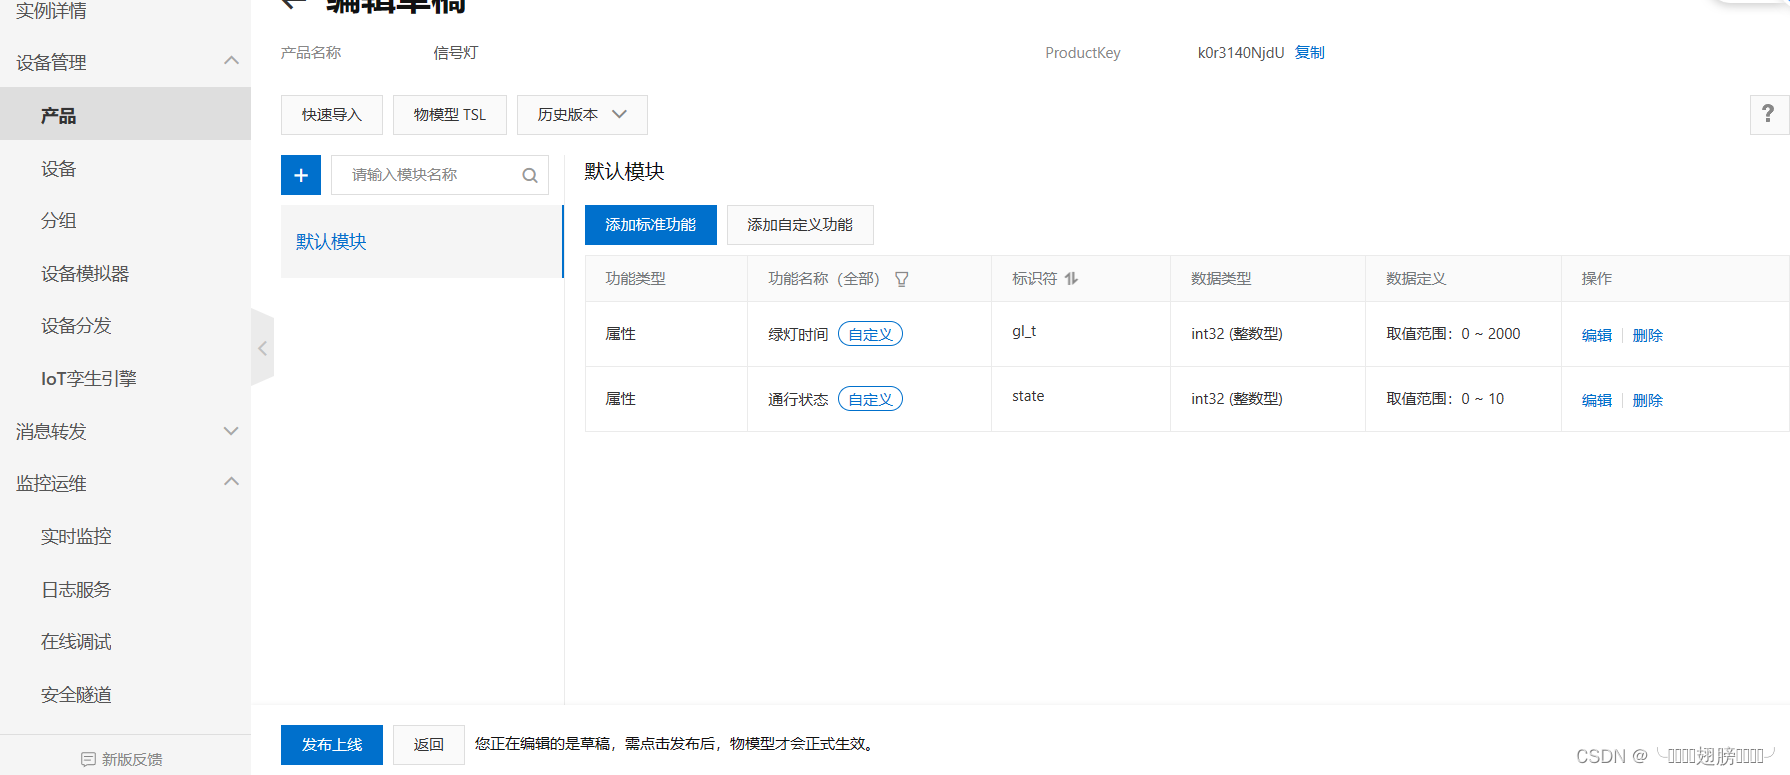Click the 新版反馈 text link
The image size is (1790, 775).
pos(132,759)
